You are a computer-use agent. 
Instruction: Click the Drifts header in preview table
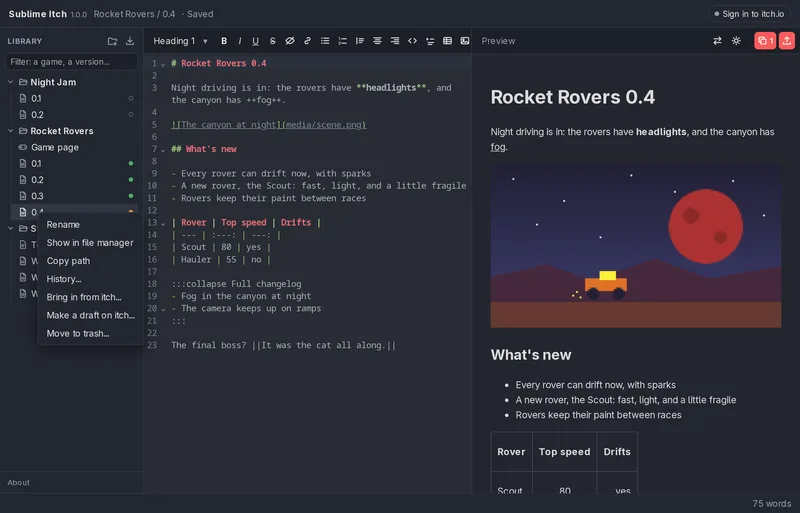(x=617, y=452)
